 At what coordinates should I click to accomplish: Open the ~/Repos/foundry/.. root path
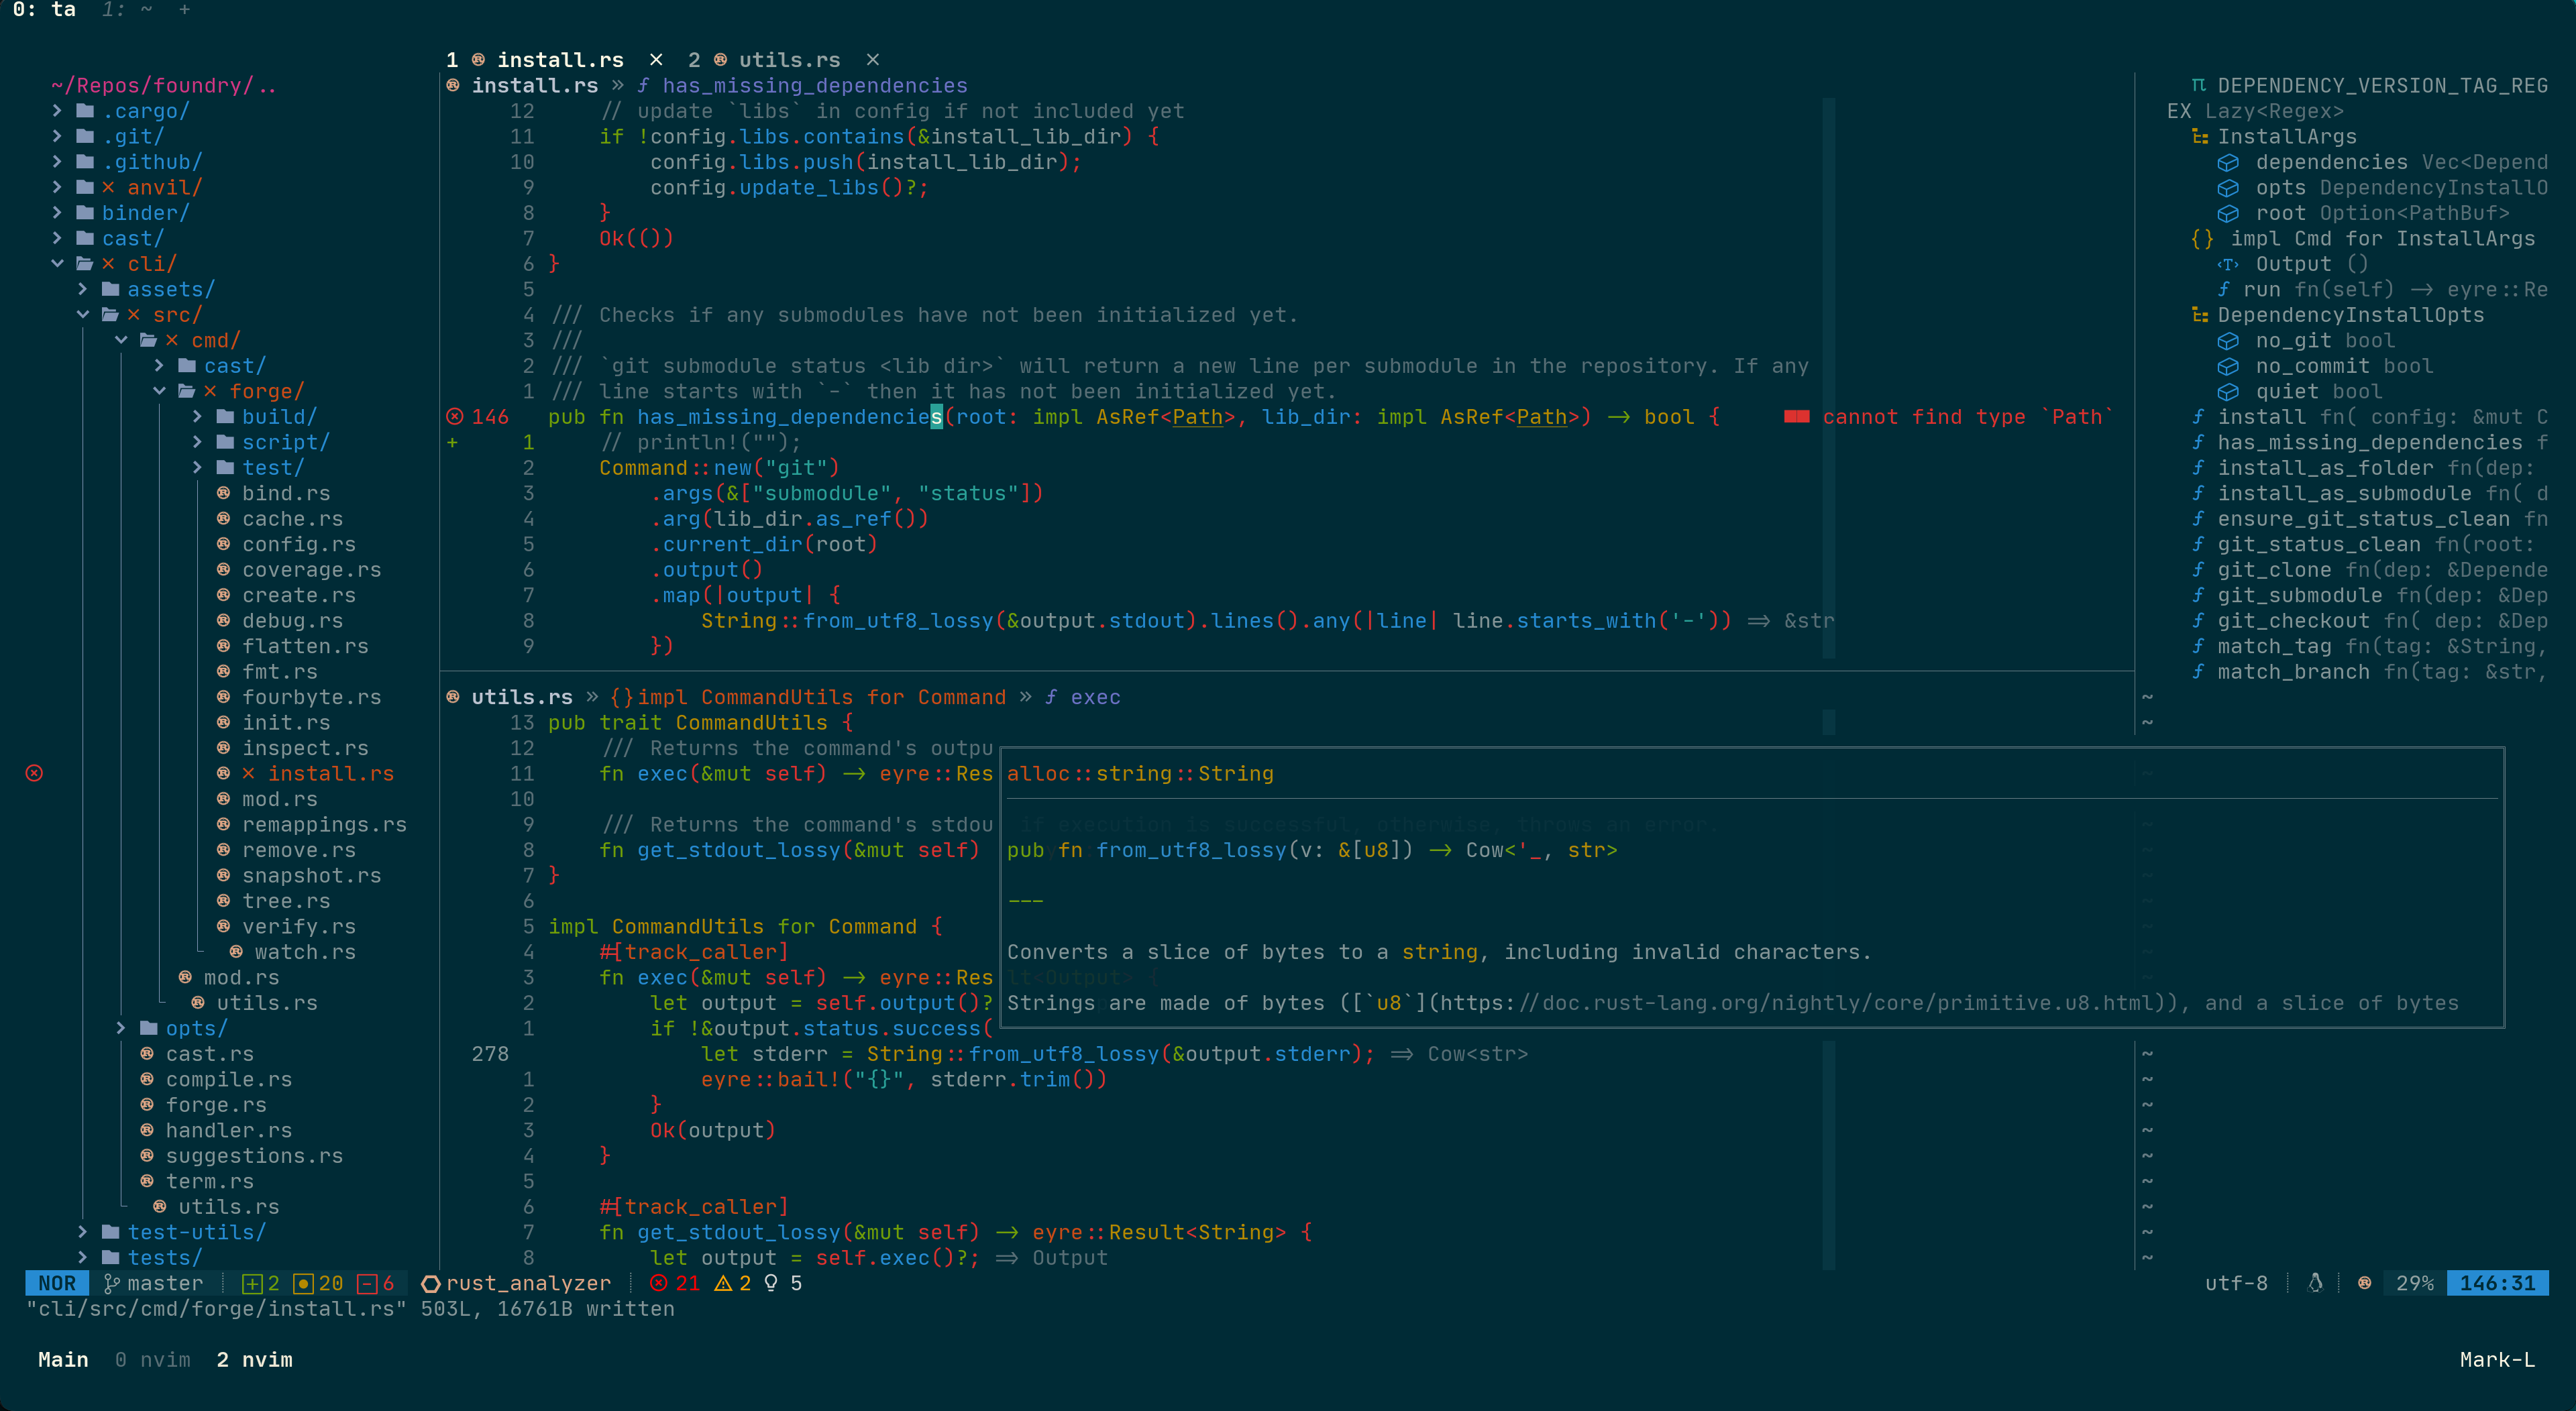(164, 86)
